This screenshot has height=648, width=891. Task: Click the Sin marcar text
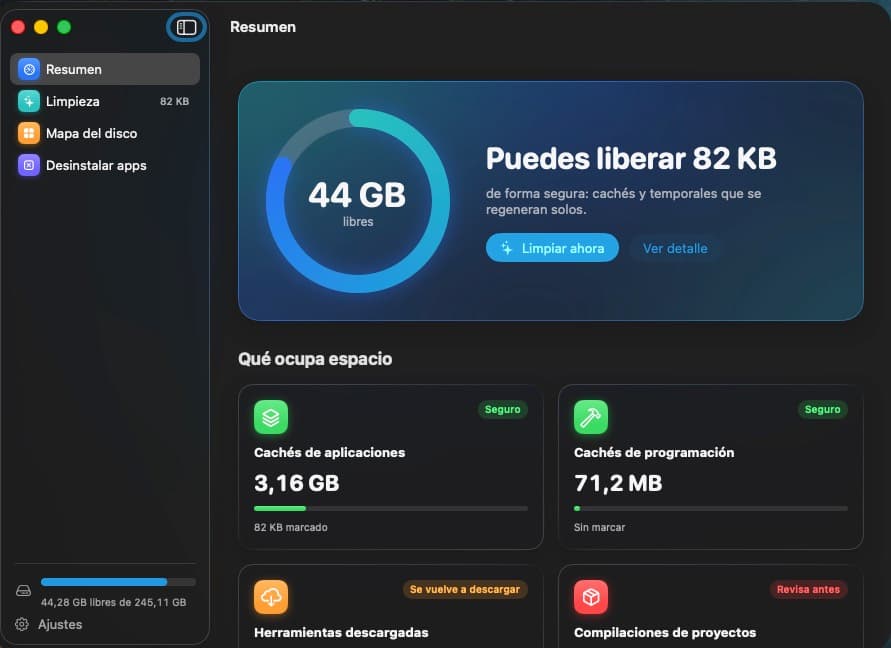[x=599, y=527]
